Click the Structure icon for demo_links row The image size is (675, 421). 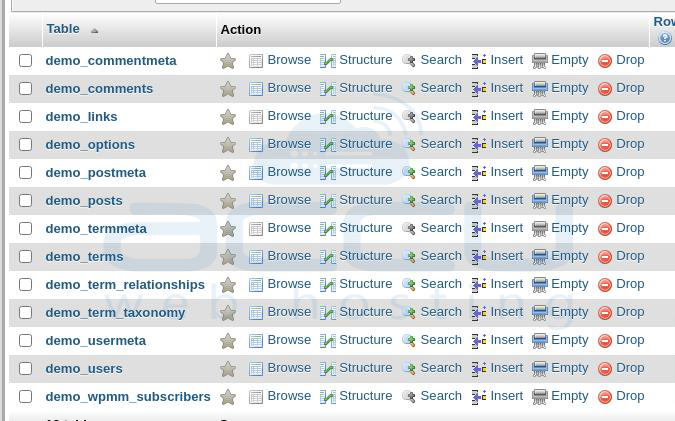[328, 117]
